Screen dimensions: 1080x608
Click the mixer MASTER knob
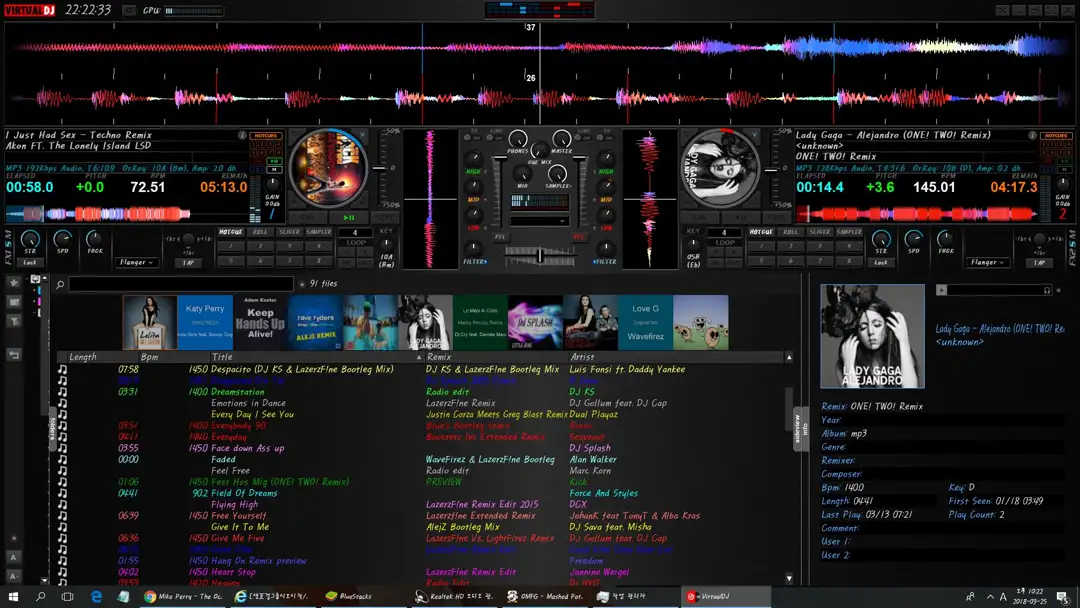pos(561,139)
